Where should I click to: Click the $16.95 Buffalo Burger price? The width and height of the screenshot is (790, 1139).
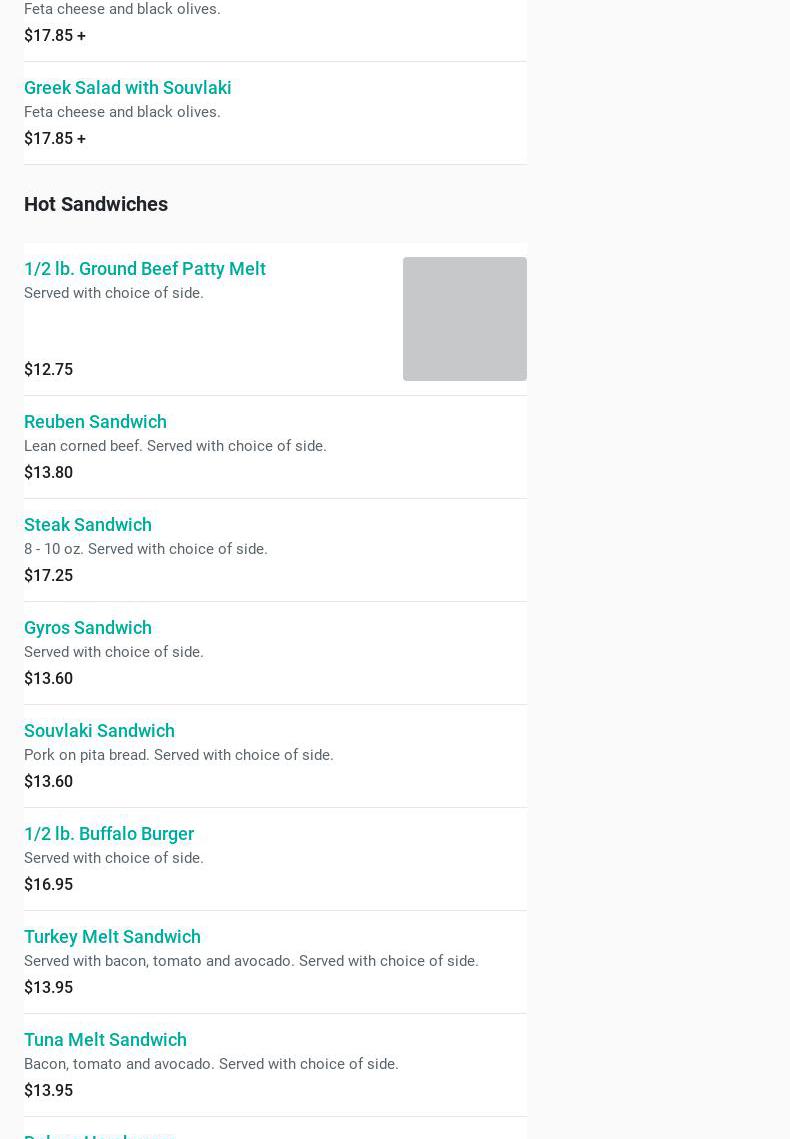coord(48,885)
